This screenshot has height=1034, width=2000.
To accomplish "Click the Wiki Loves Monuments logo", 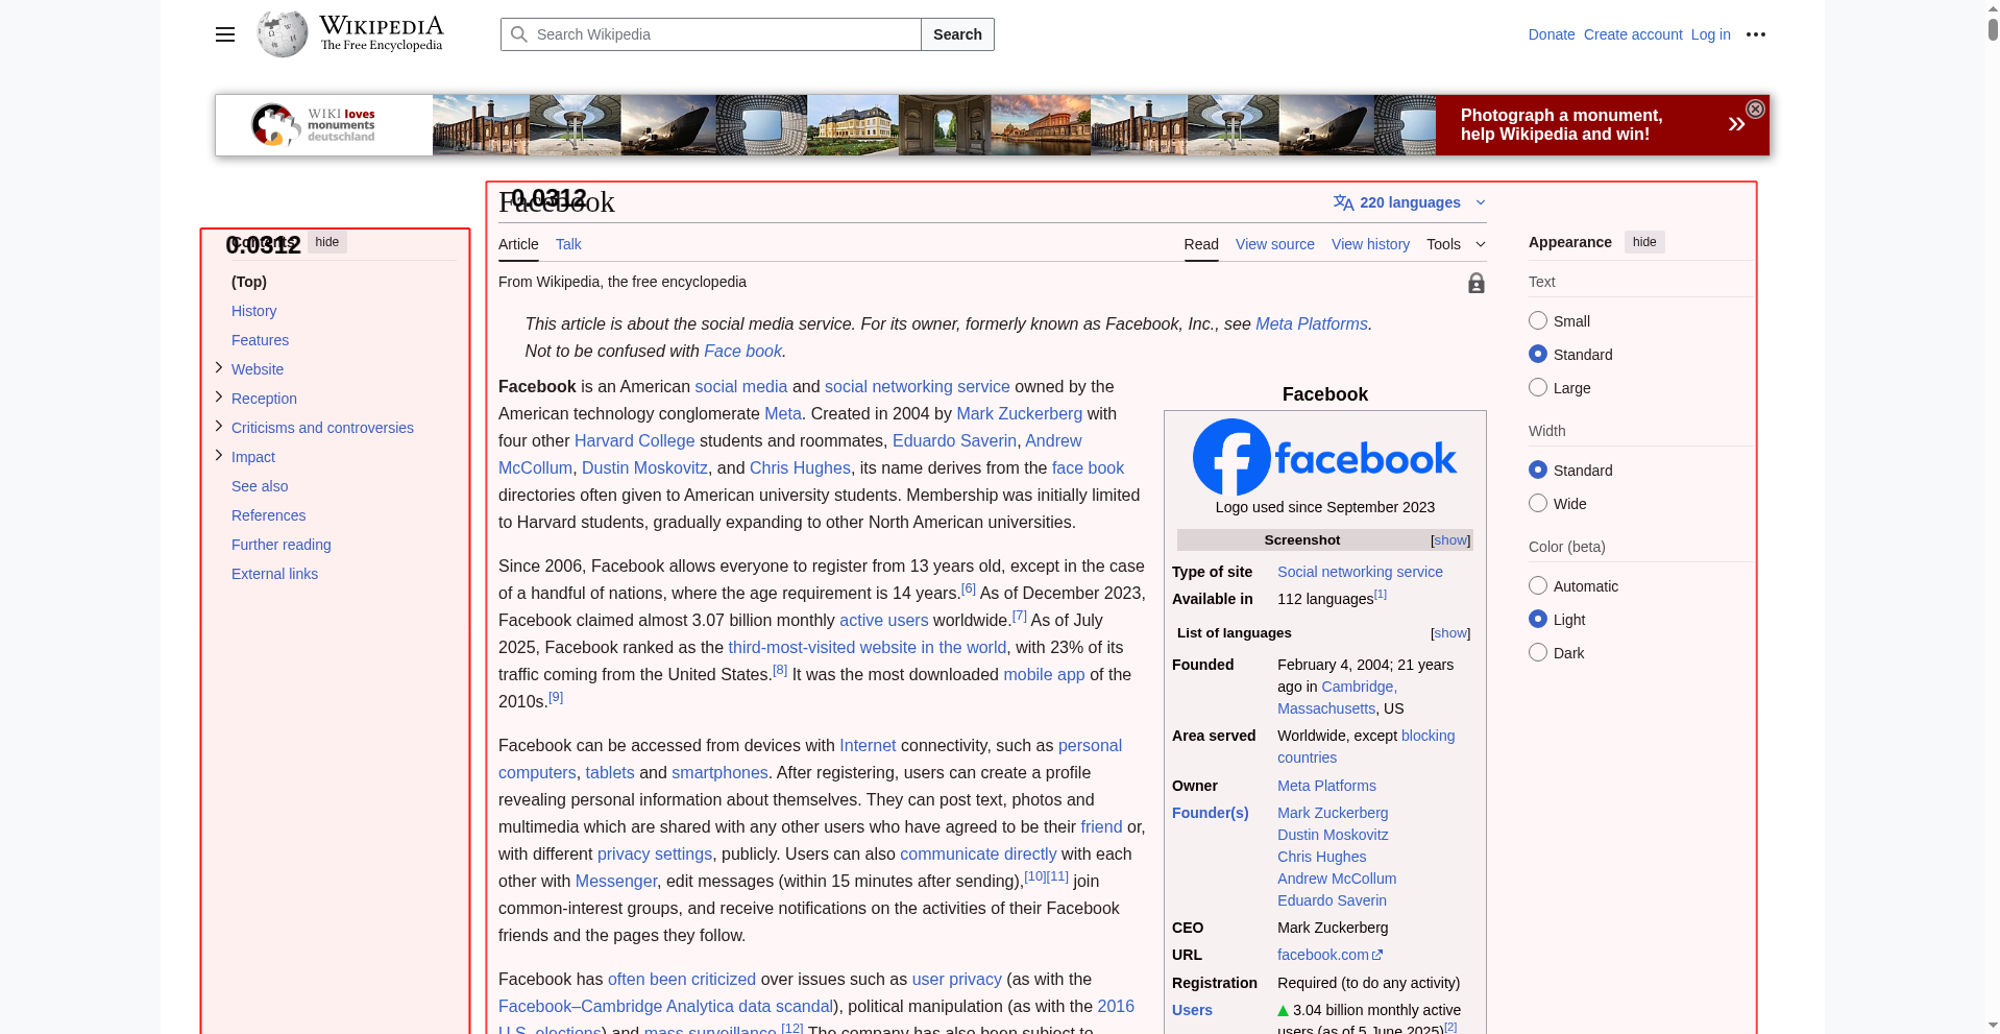I will (x=313, y=125).
